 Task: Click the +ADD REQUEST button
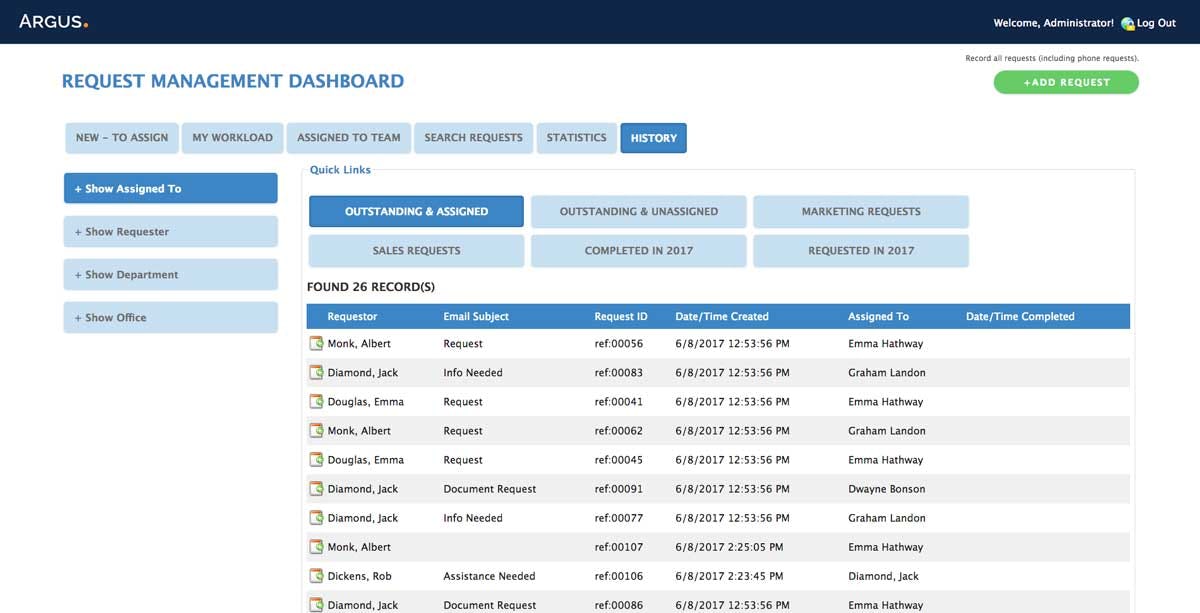[x=1066, y=82]
